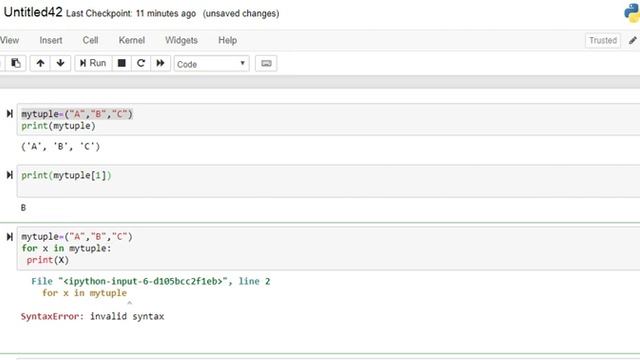Open the Widgets menu
Screen dimensions: 640x360
(x=181, y=40)
